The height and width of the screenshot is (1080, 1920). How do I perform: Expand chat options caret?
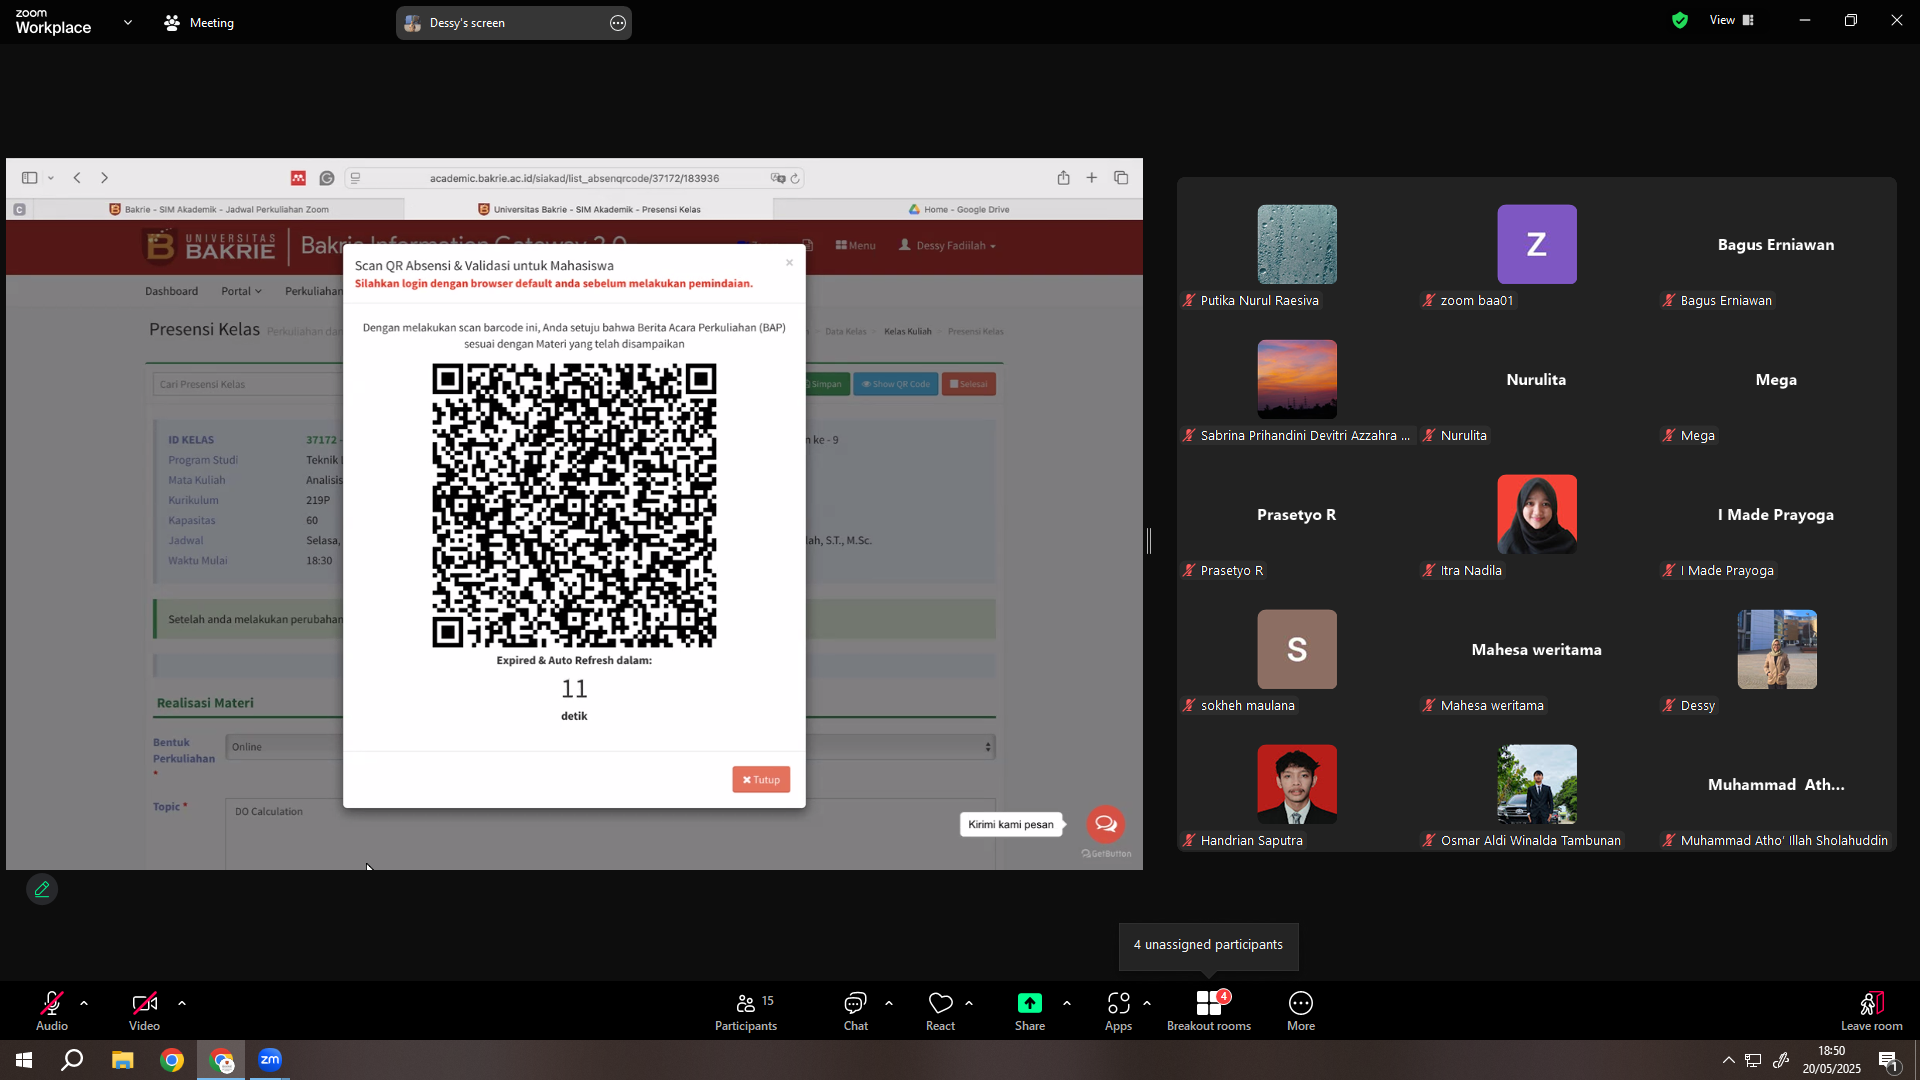pyautogui.click(x=889, y=1003)
